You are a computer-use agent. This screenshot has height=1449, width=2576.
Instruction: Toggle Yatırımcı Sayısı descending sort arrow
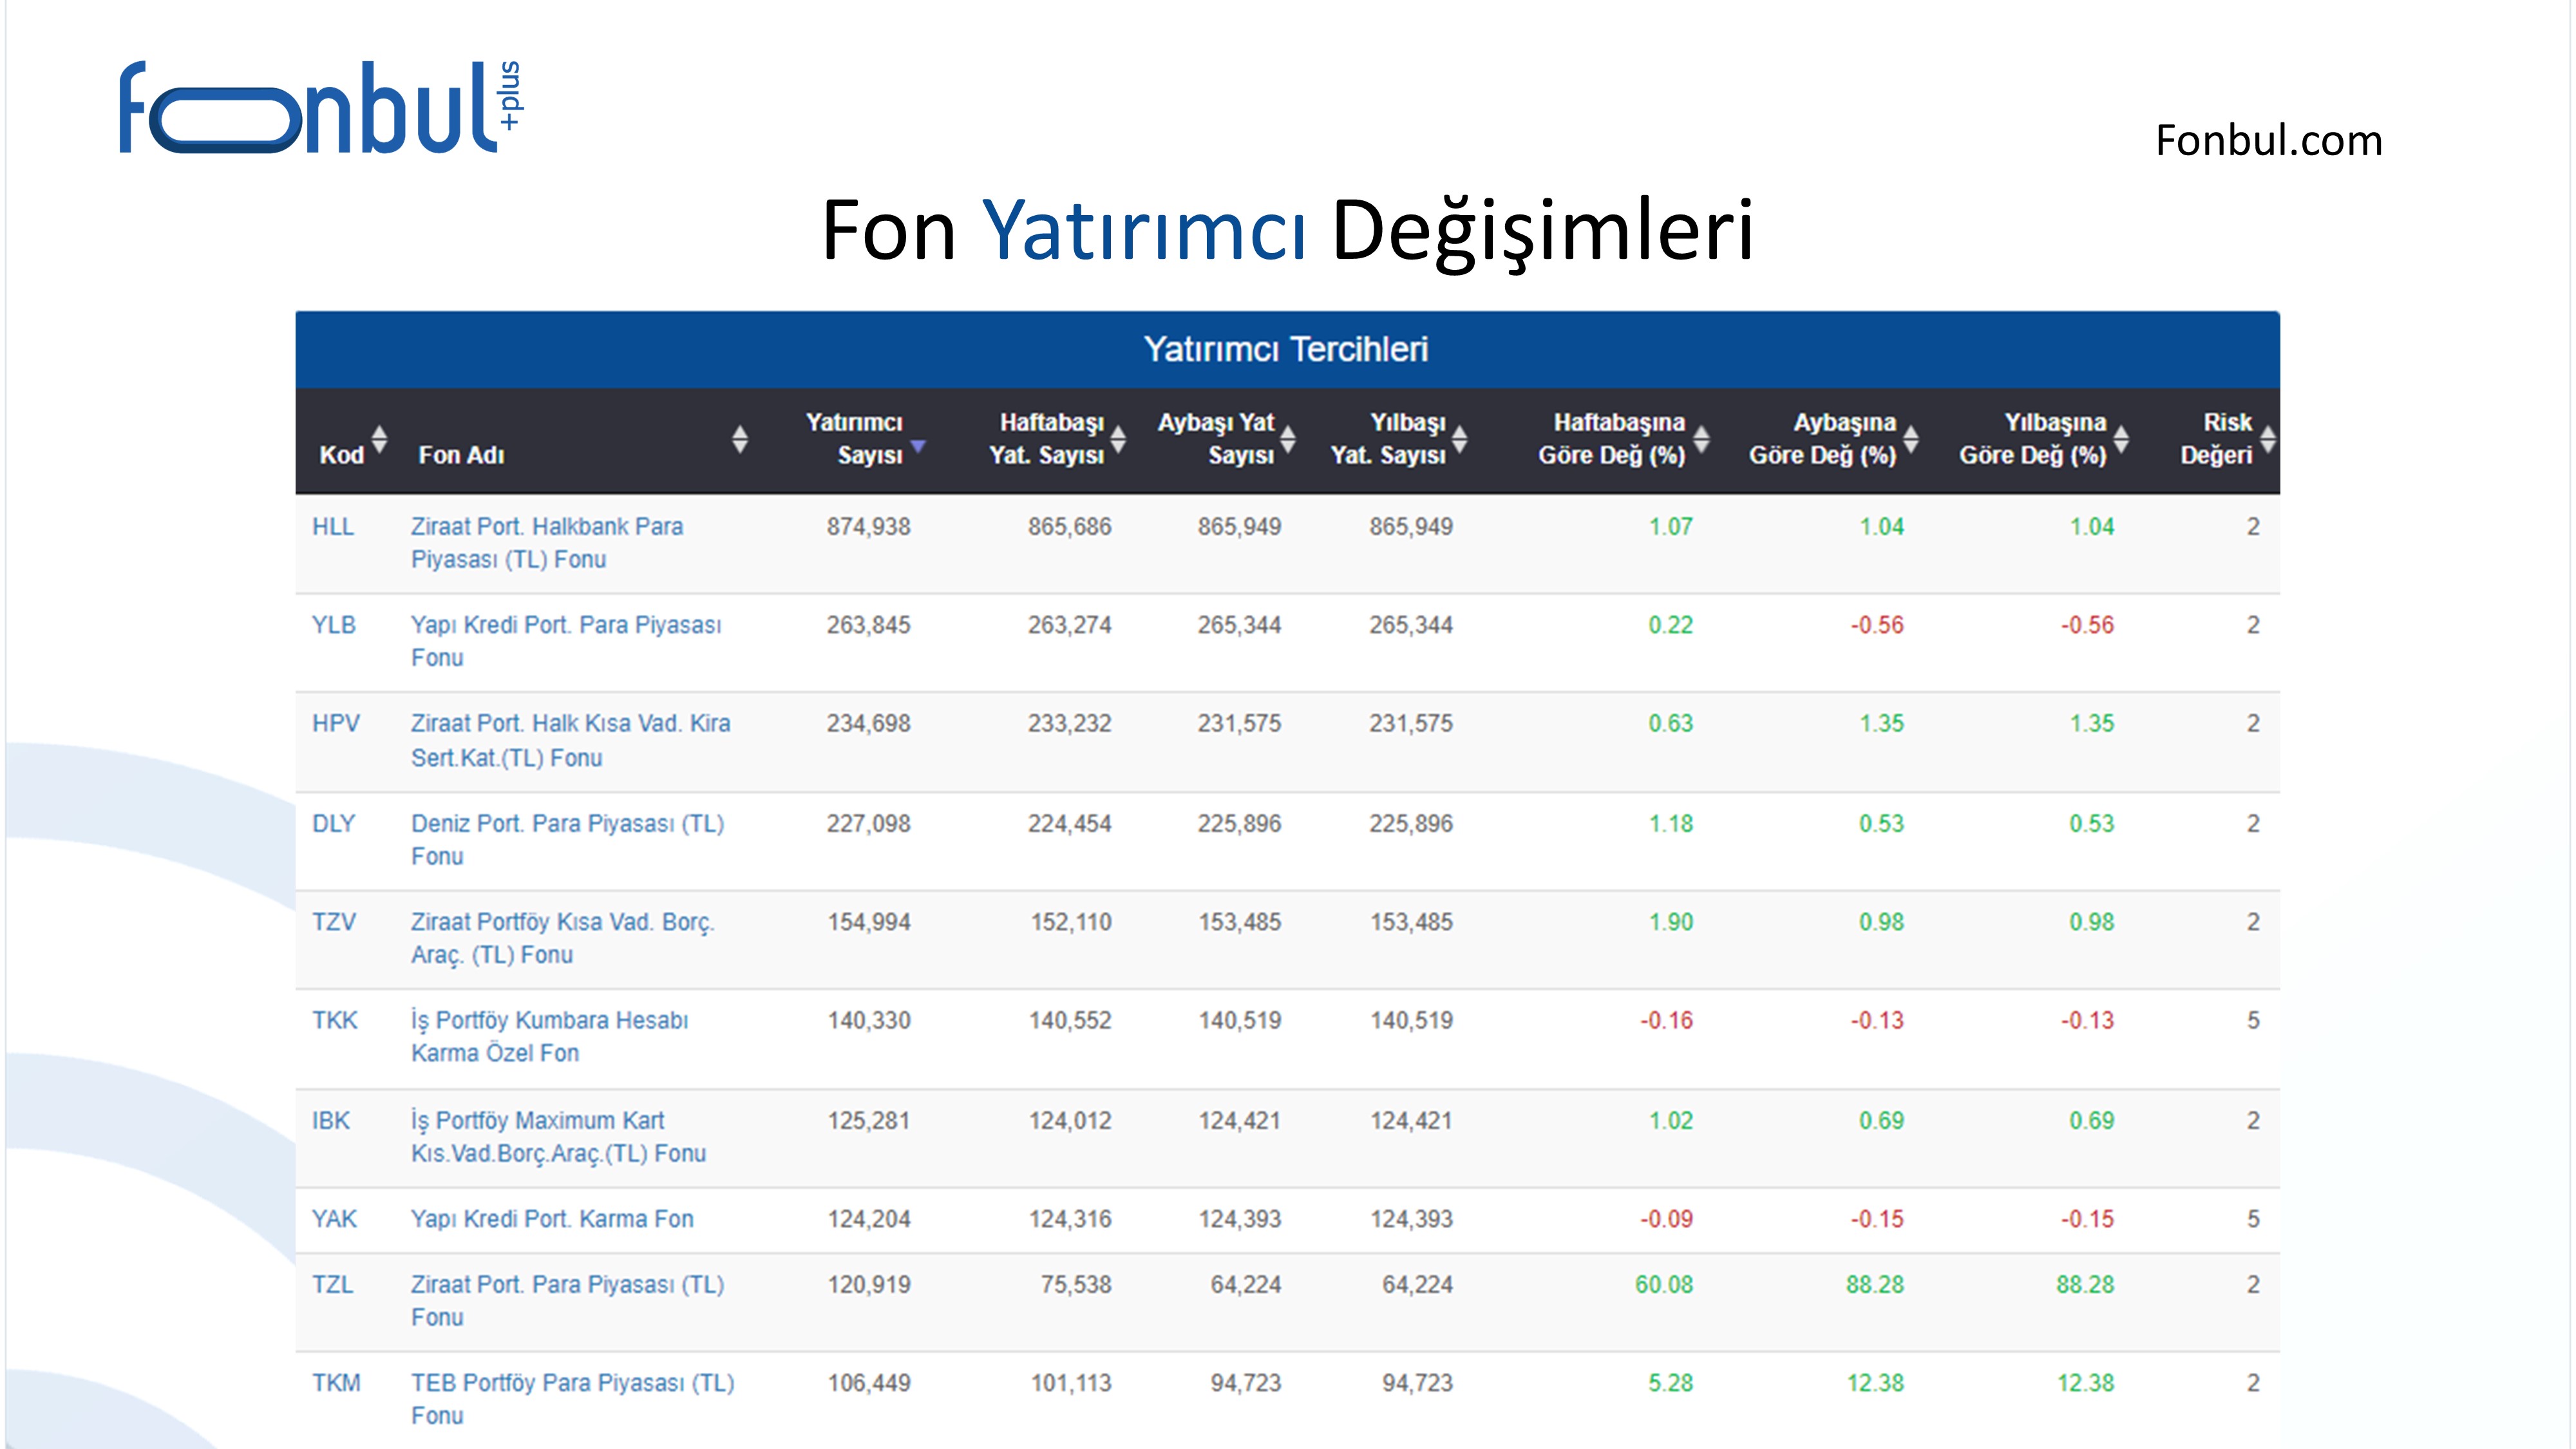[918, 446]
